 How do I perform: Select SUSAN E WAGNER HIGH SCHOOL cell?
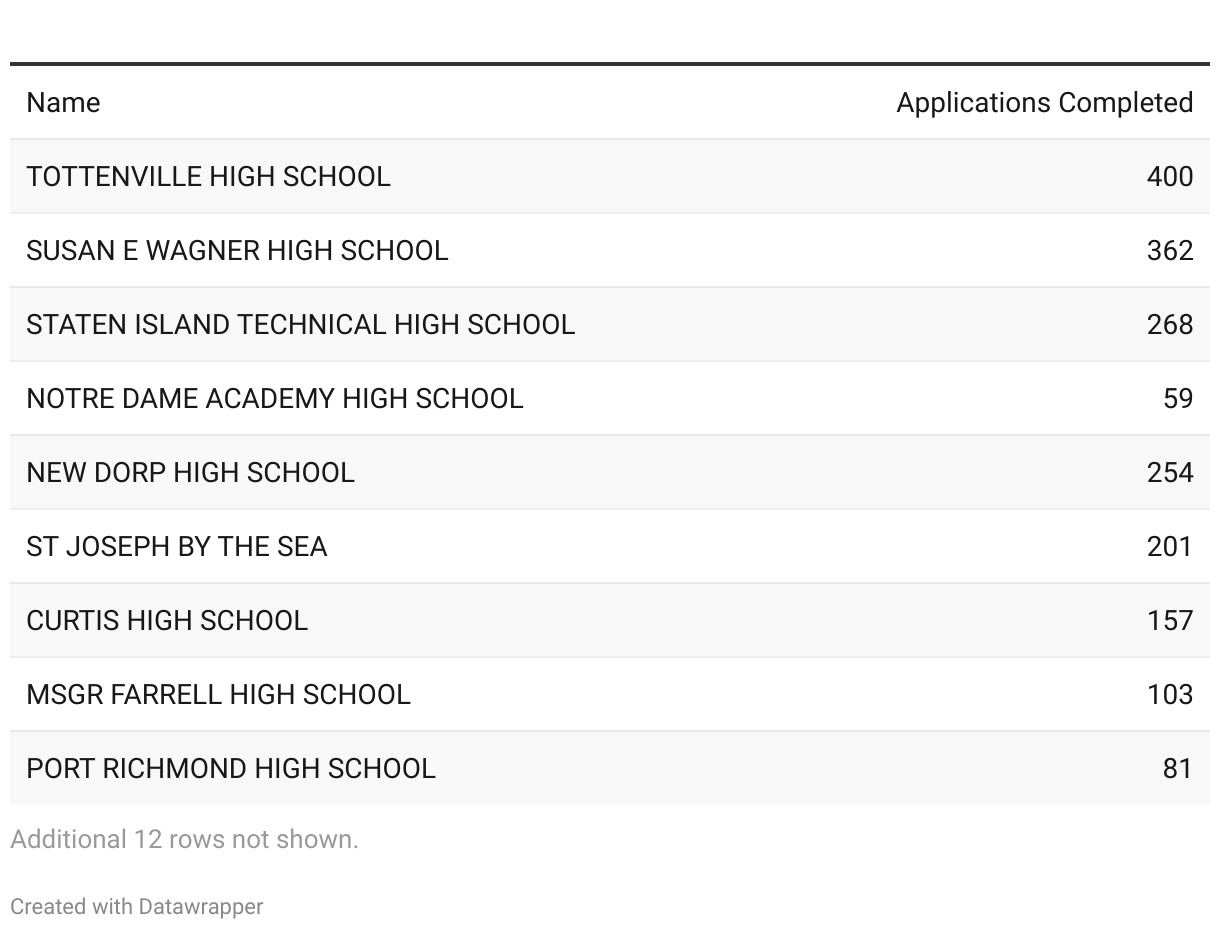tap(237, 251)
